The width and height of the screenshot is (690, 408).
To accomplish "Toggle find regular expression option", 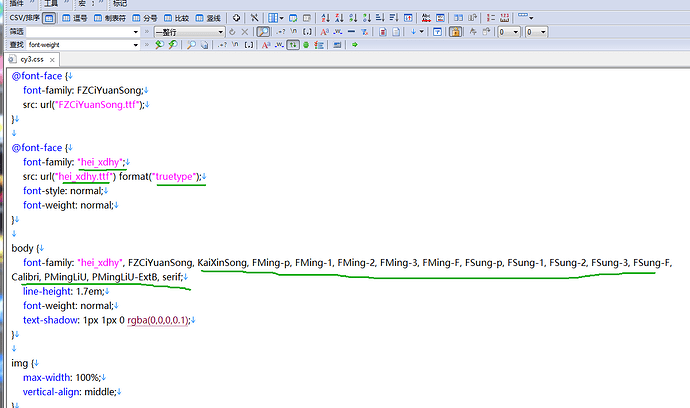I will point(222,45).
